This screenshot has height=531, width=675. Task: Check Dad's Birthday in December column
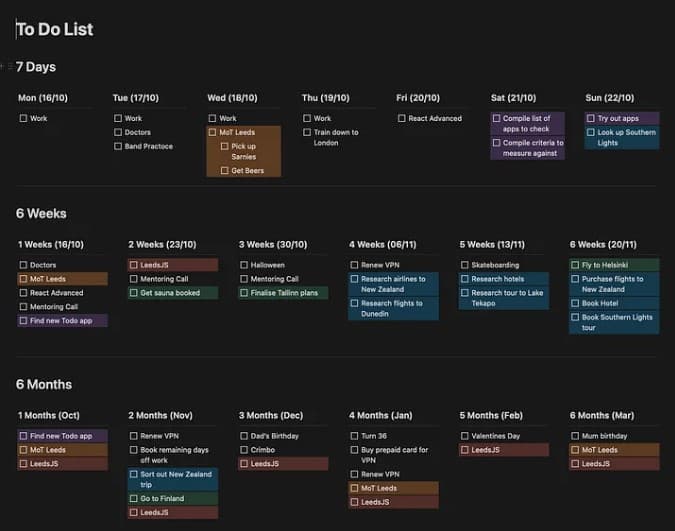click(x=244, y=436)
